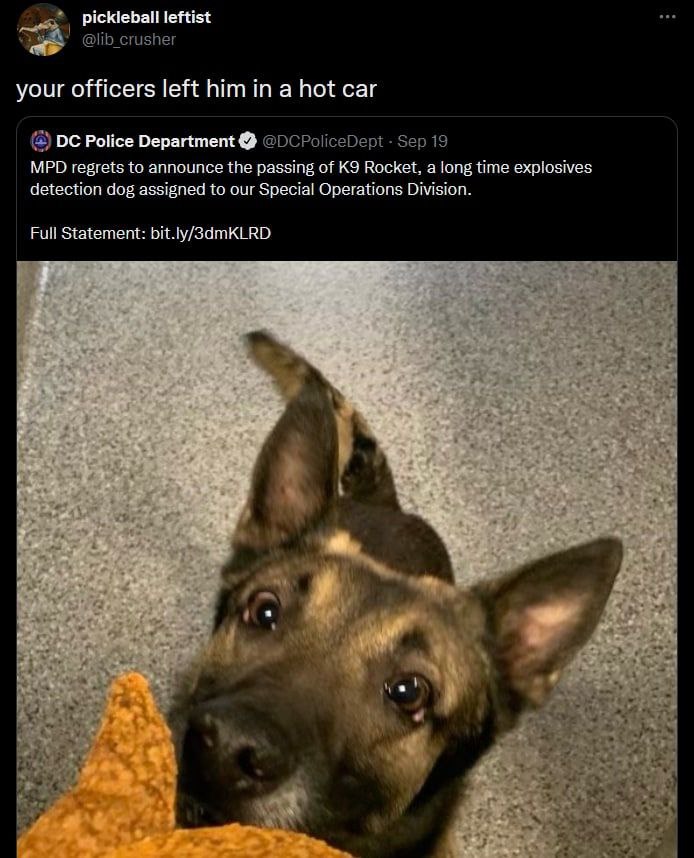The height and width of the screenshot is (858, 694).
Task: Open the dog photo in the quoted tweet
Action: coord(347,559)
